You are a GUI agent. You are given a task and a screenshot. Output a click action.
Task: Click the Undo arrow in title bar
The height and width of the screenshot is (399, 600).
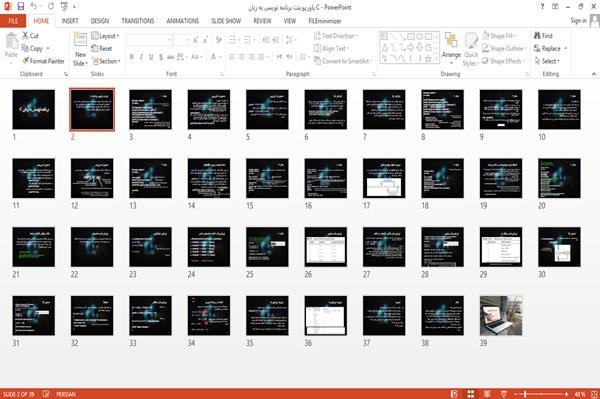coord(34,7)
